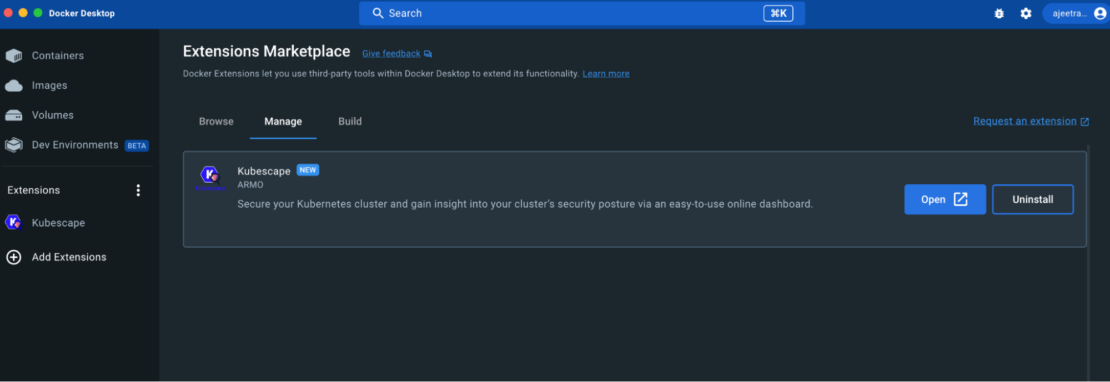
Task: Open the Volumes drive icon
Action: pos(13,115)
